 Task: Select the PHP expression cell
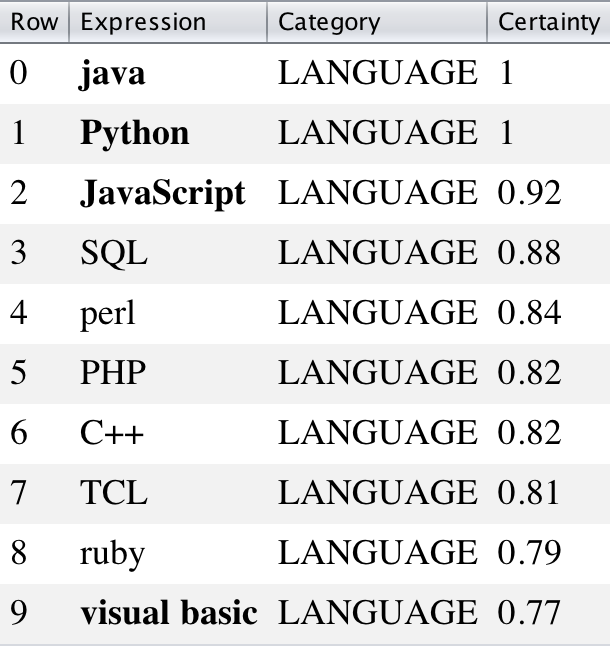113,373
